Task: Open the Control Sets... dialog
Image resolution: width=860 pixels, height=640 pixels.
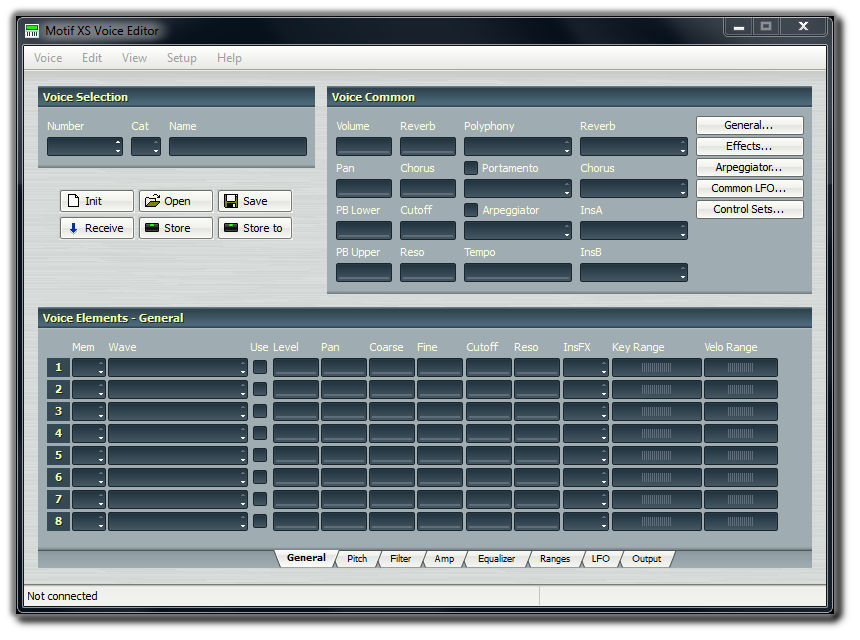Action: point(750,209)
